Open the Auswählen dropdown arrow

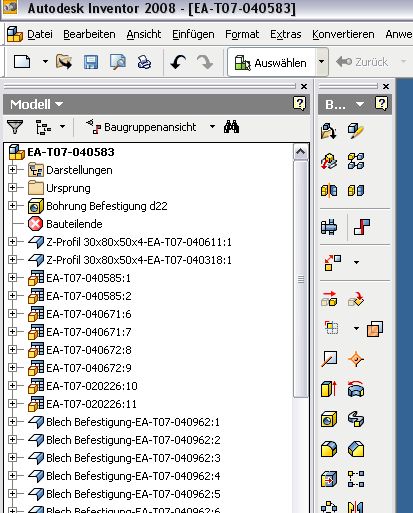point(321,62)
